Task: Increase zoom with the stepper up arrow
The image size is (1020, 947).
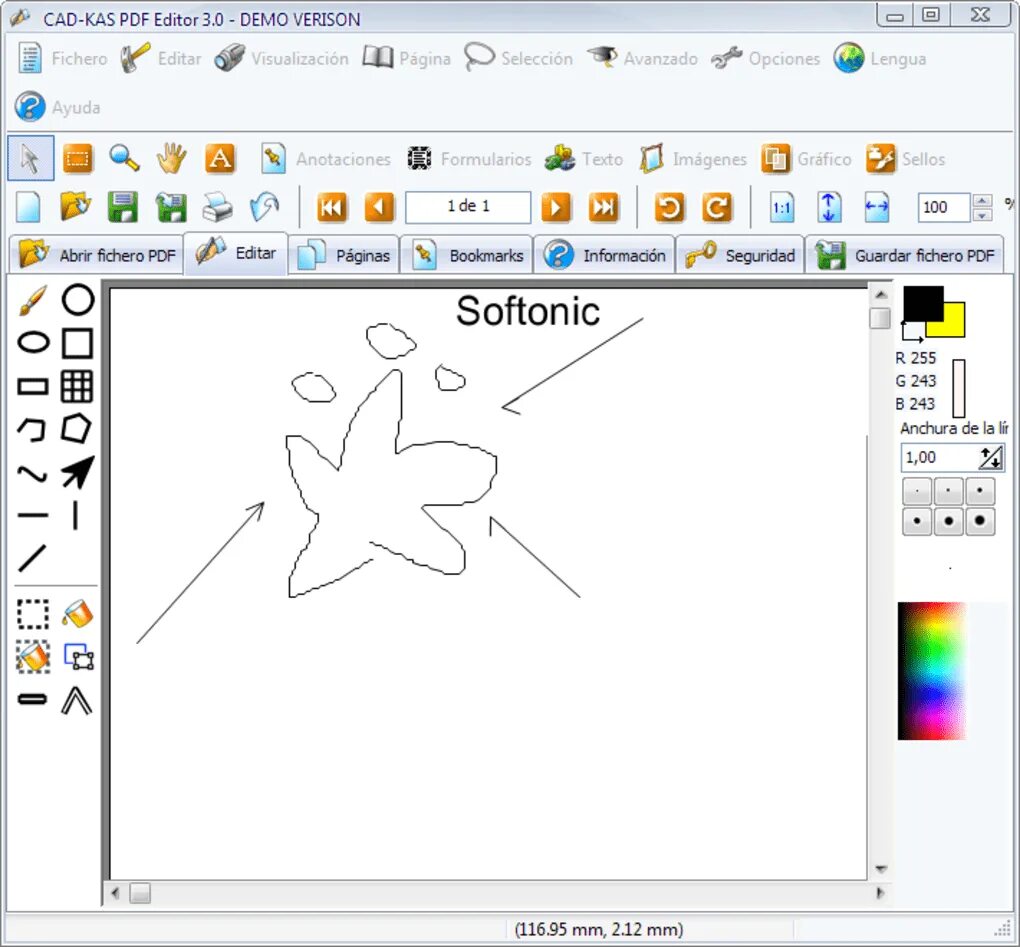Action: (x=983, y=200)
